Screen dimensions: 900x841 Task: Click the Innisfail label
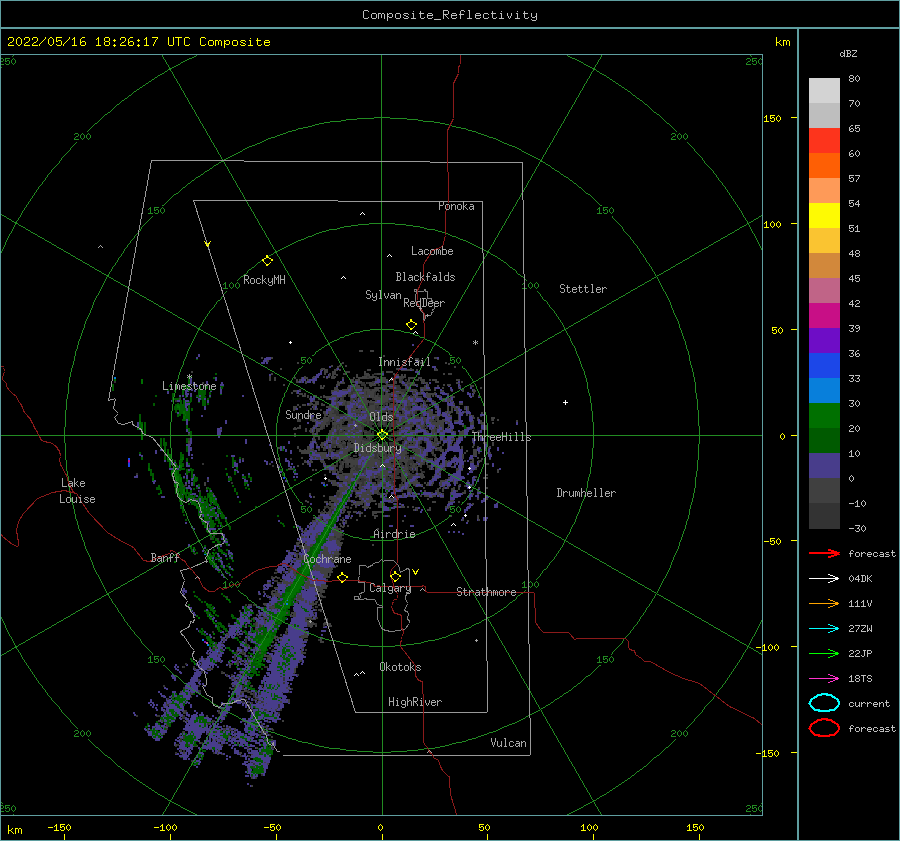click(x=405, y=362)
